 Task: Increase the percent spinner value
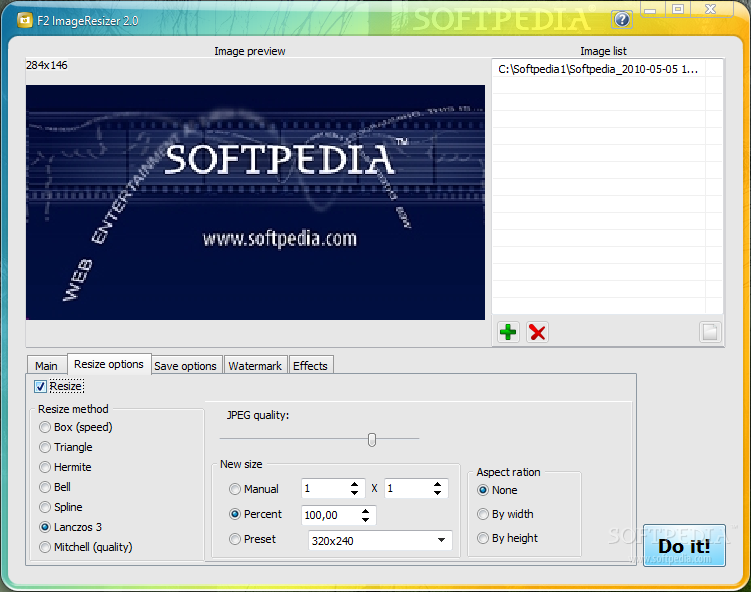tap(365, 511)
